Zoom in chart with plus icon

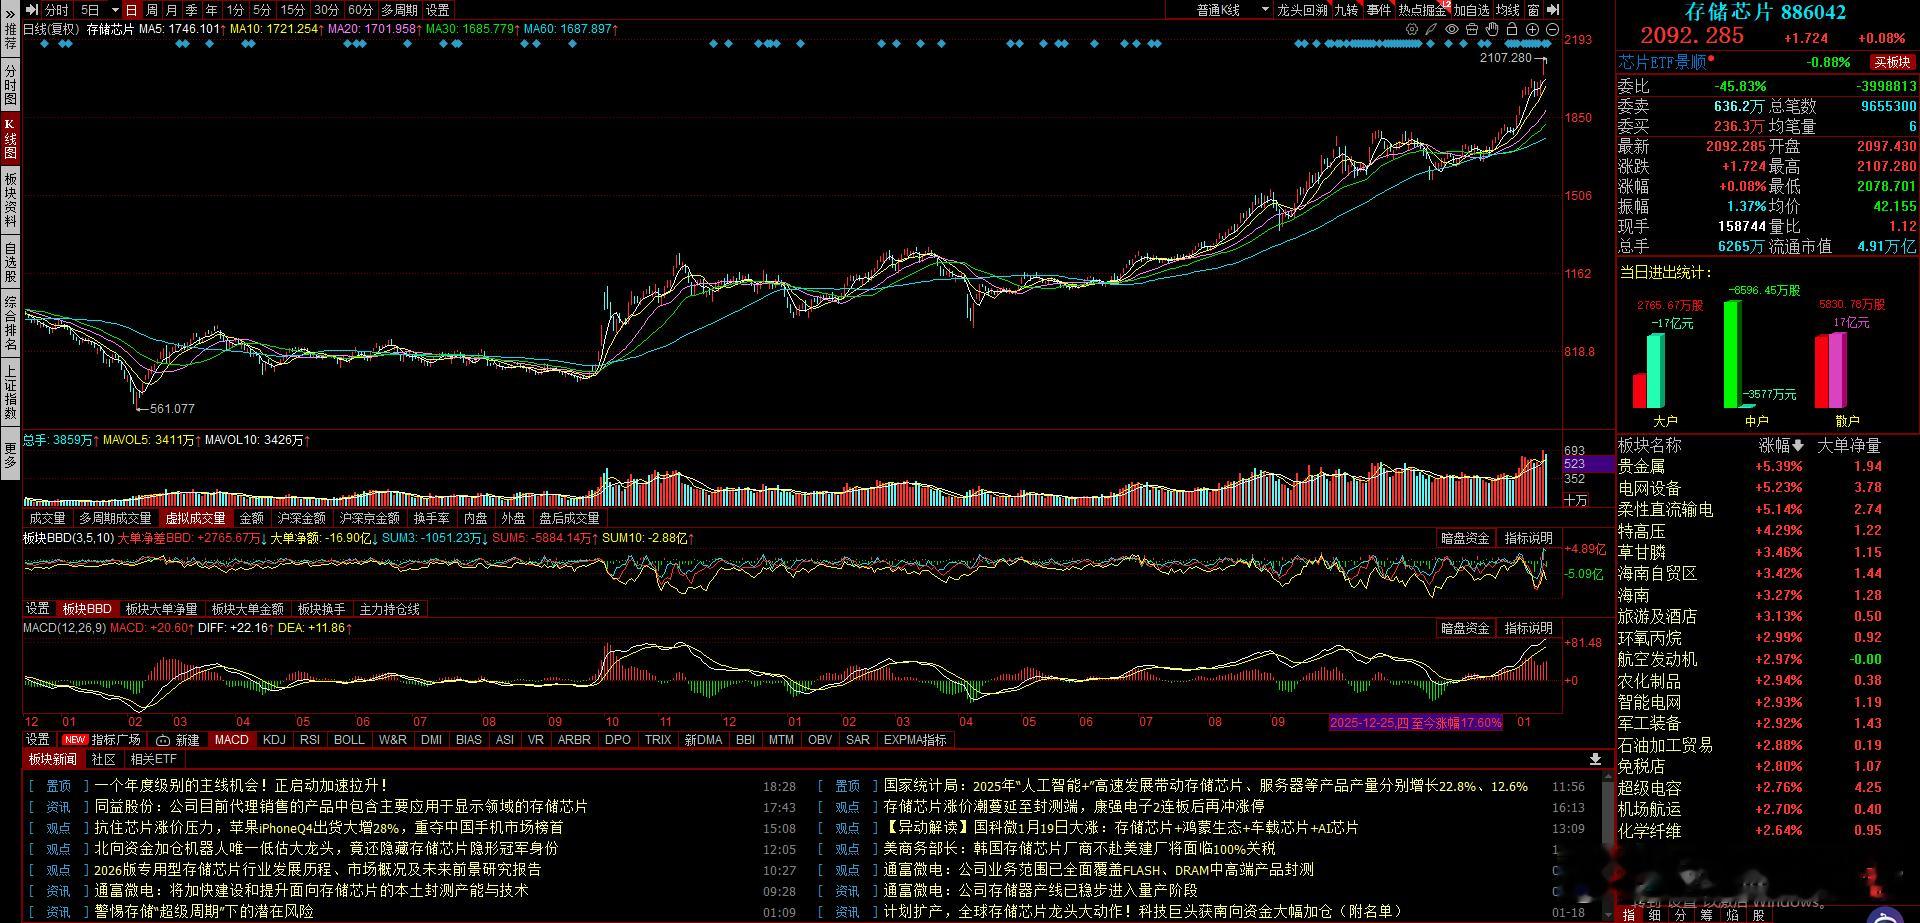tap(1532, 30)
